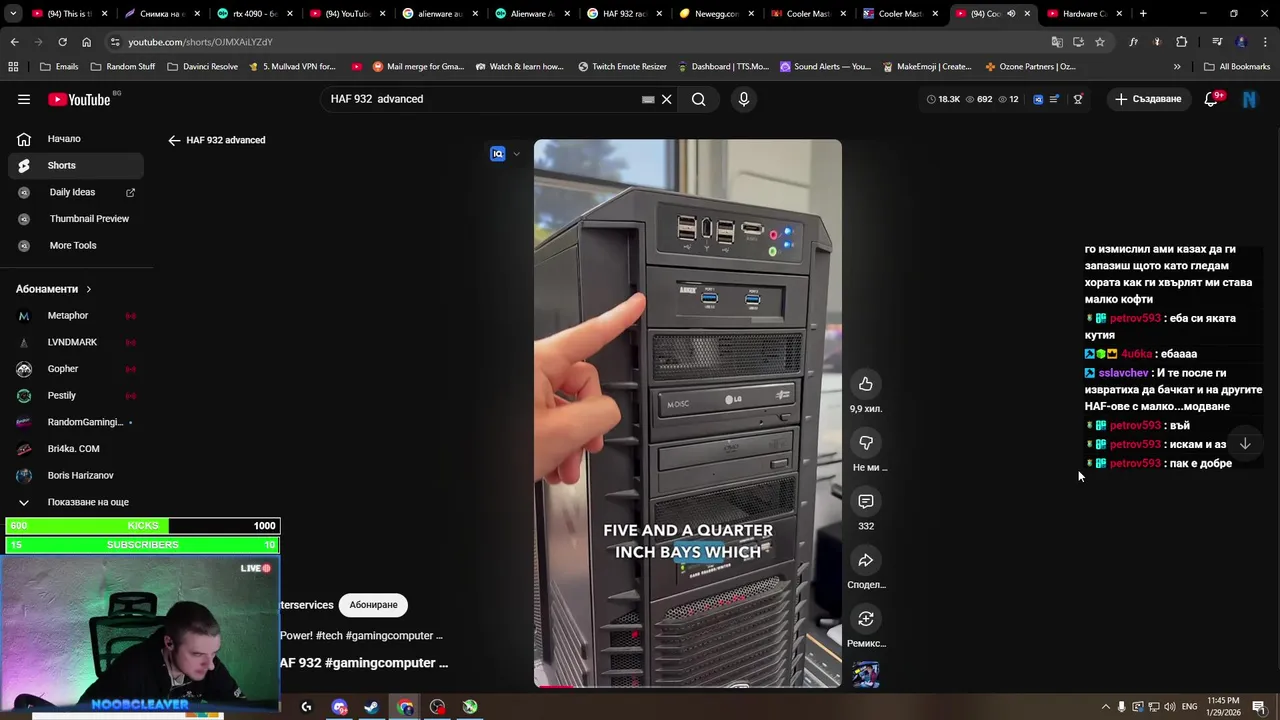The width and height of the screenshot is (1280, 720).
Task: Open the Davinci Resolve bookmark folder
Action: [x=203, y=67]
